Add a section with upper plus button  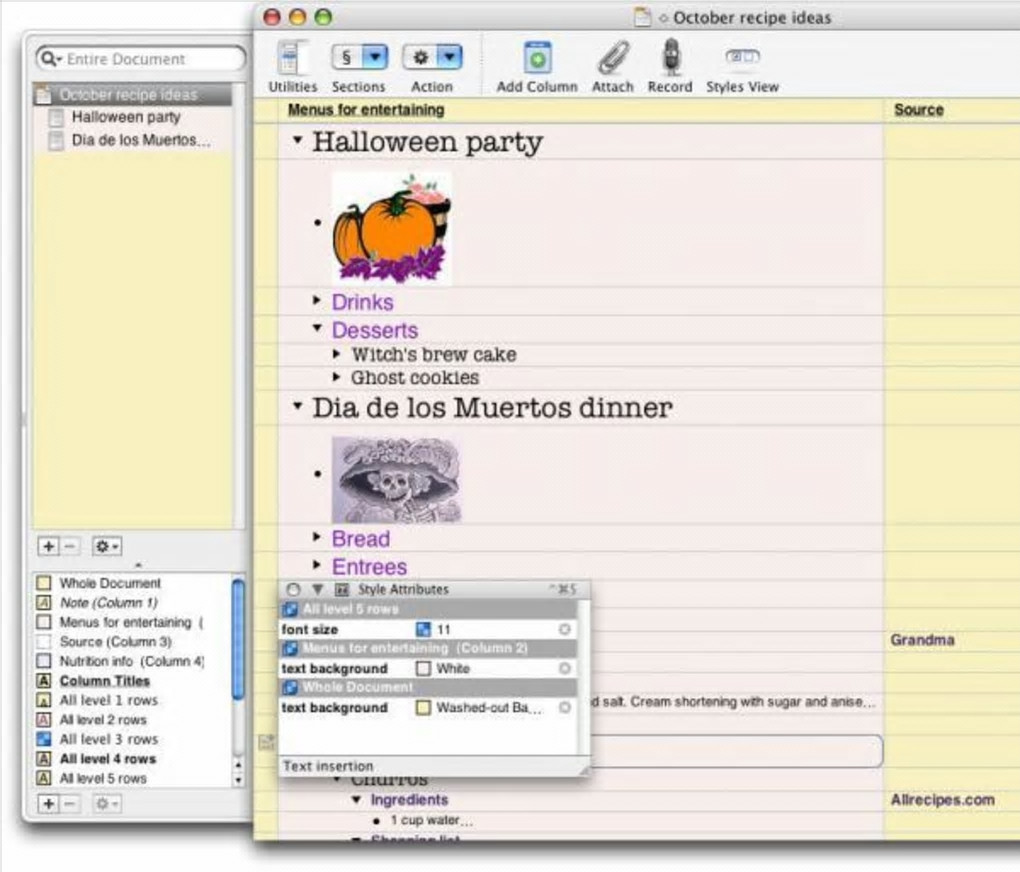click(x=49, y=547)
